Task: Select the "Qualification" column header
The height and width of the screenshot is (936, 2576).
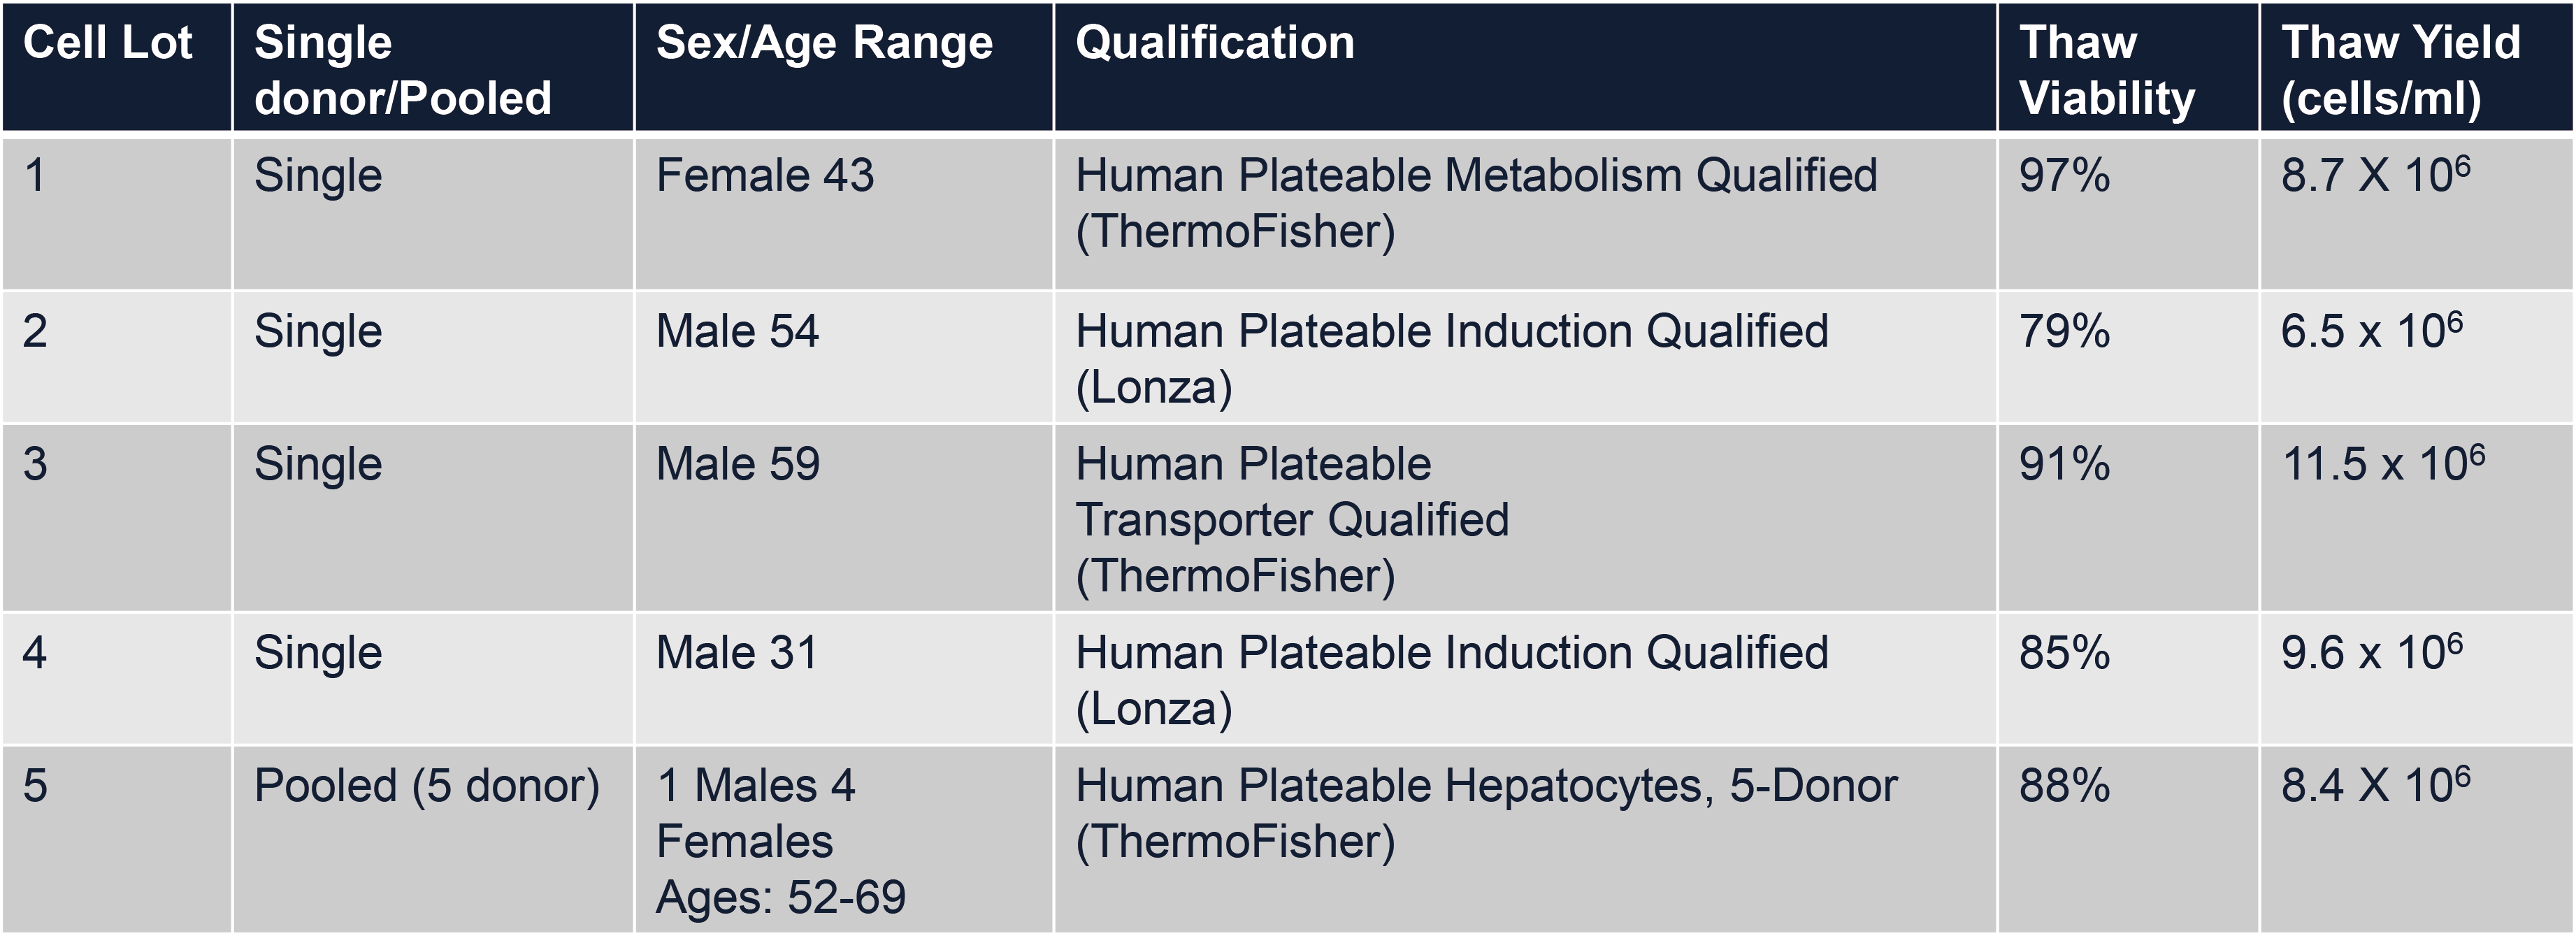Action: tap(1214, 44)
